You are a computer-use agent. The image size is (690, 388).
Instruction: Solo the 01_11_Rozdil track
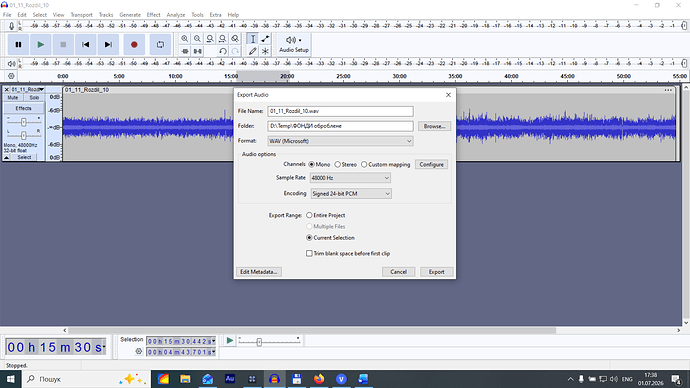coord(34,98)
